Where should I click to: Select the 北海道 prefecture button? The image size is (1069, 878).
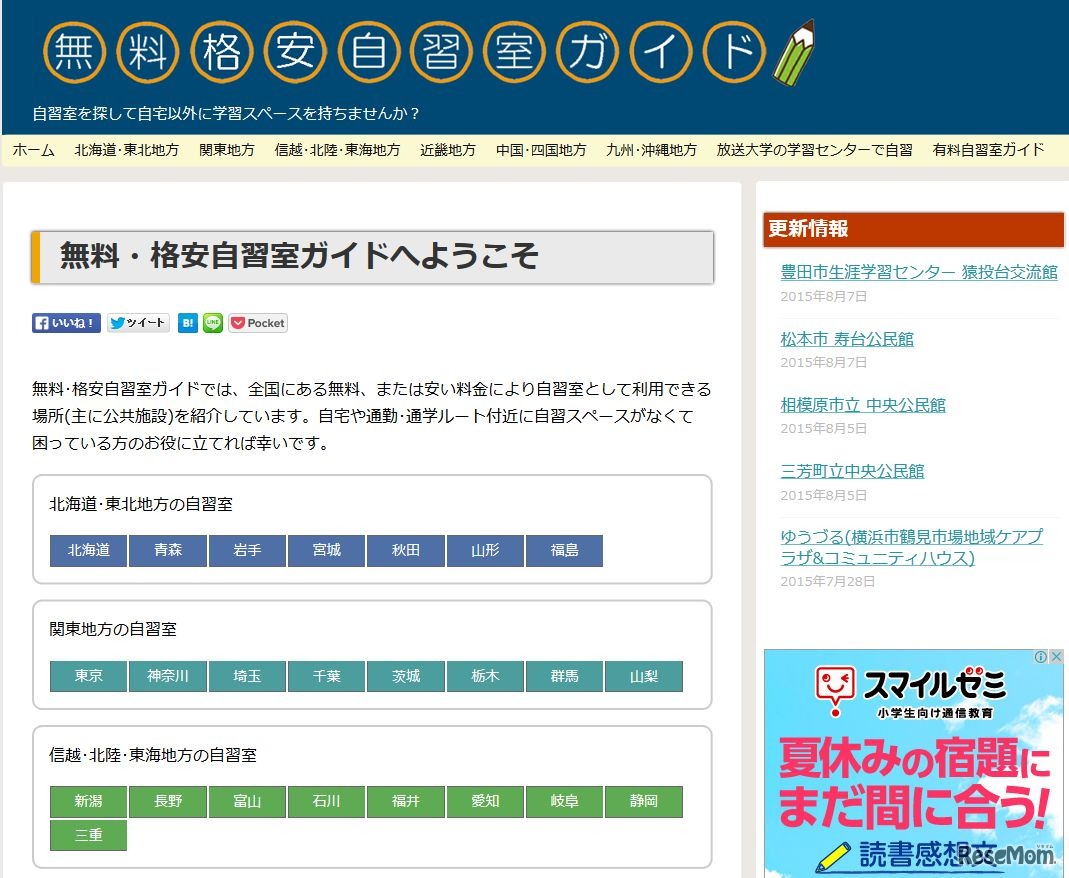coord(88,551)
